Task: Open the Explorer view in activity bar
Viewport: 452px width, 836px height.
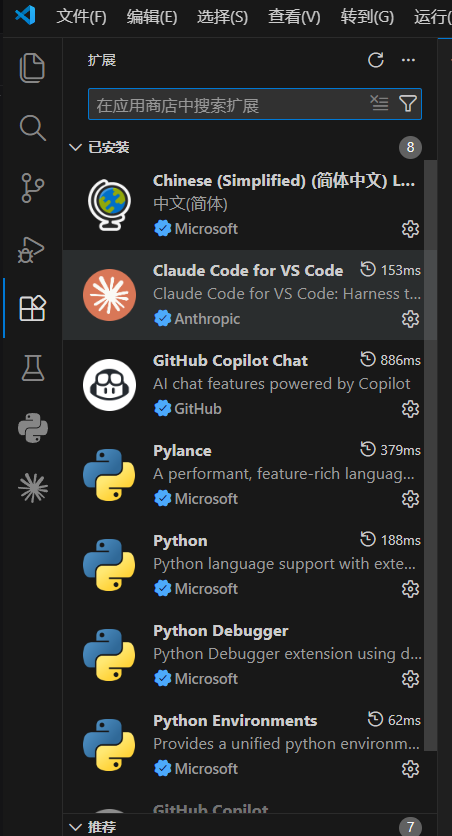Action: (x=32, y=68)
